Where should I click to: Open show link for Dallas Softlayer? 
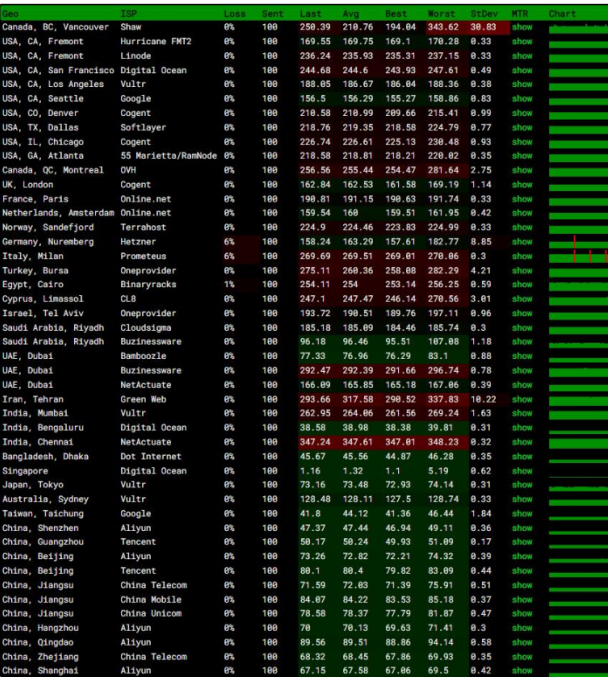tap(522, 127)
